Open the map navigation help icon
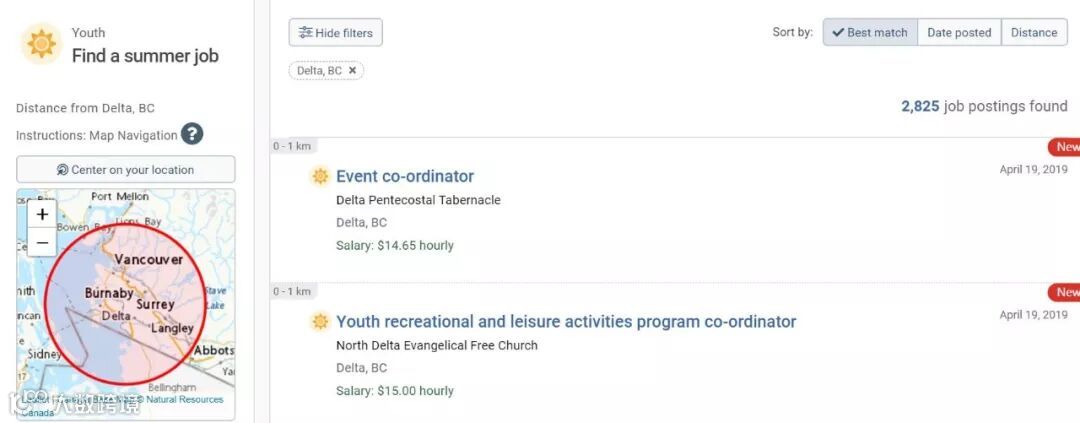Screen dimensions: 1080x423 click(192, 134)
